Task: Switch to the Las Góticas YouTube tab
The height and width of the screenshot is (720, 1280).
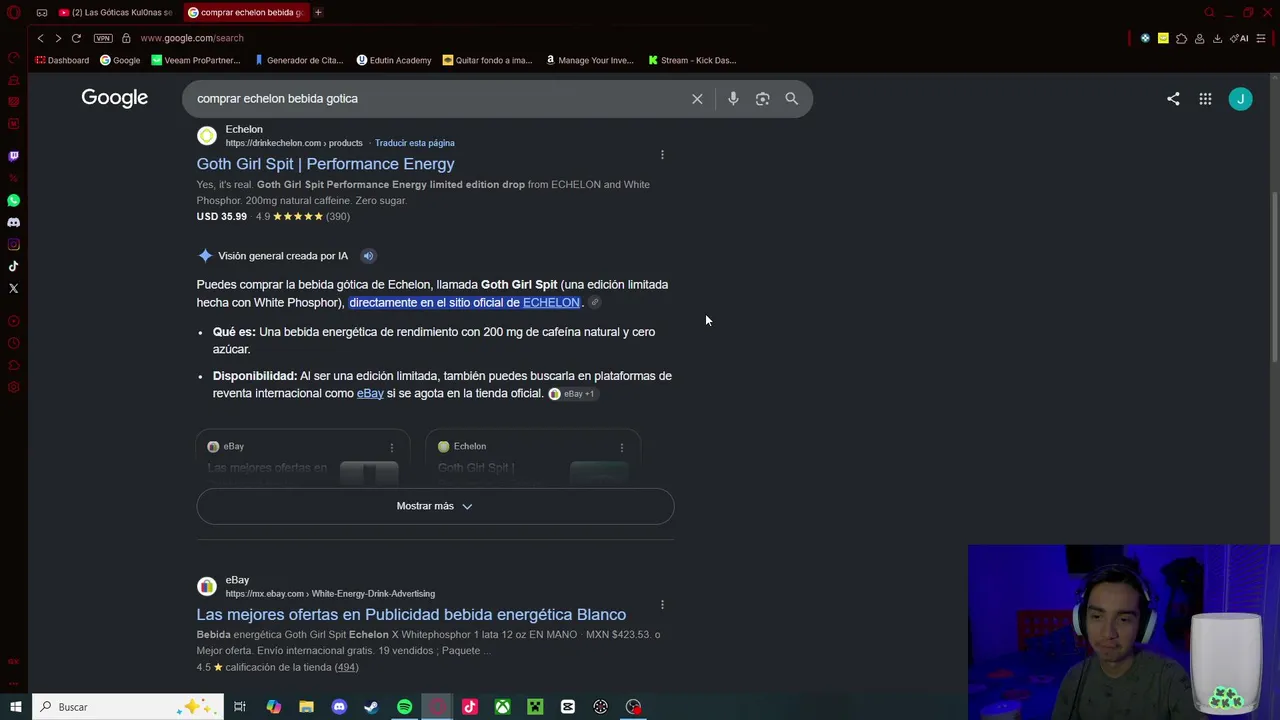Action: click(115, 12)
